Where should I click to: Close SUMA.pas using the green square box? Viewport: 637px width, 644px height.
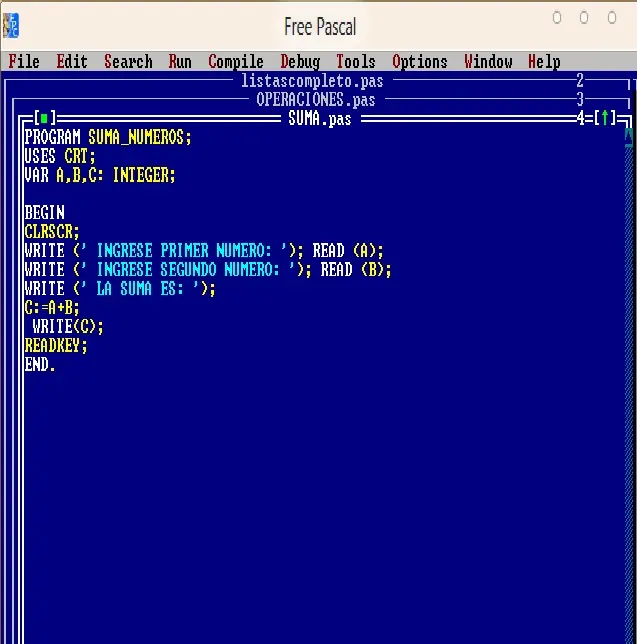pyautogui.click(x=44, y=119)
